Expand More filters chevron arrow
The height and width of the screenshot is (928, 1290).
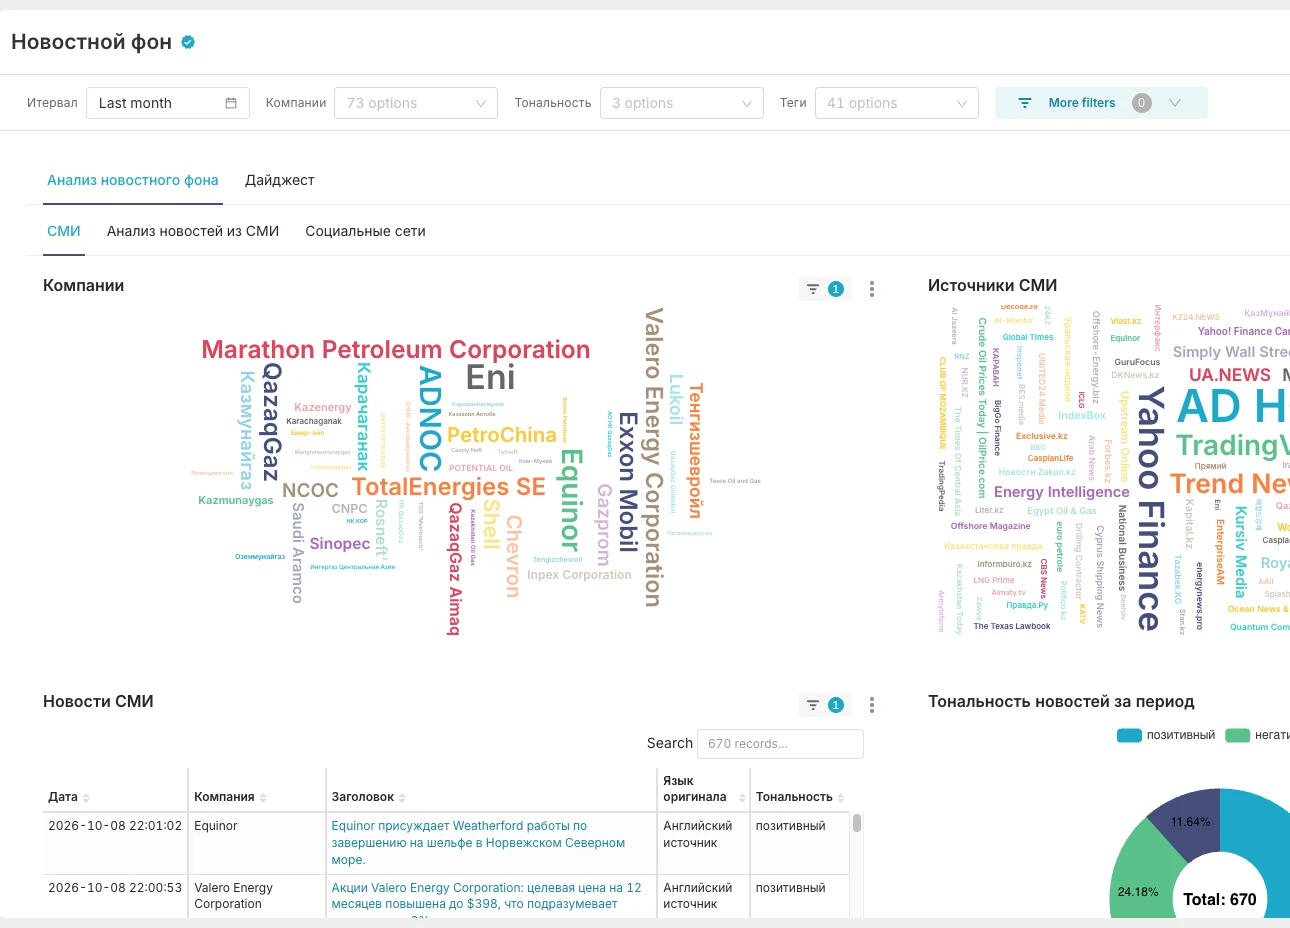pos(1175,103)
